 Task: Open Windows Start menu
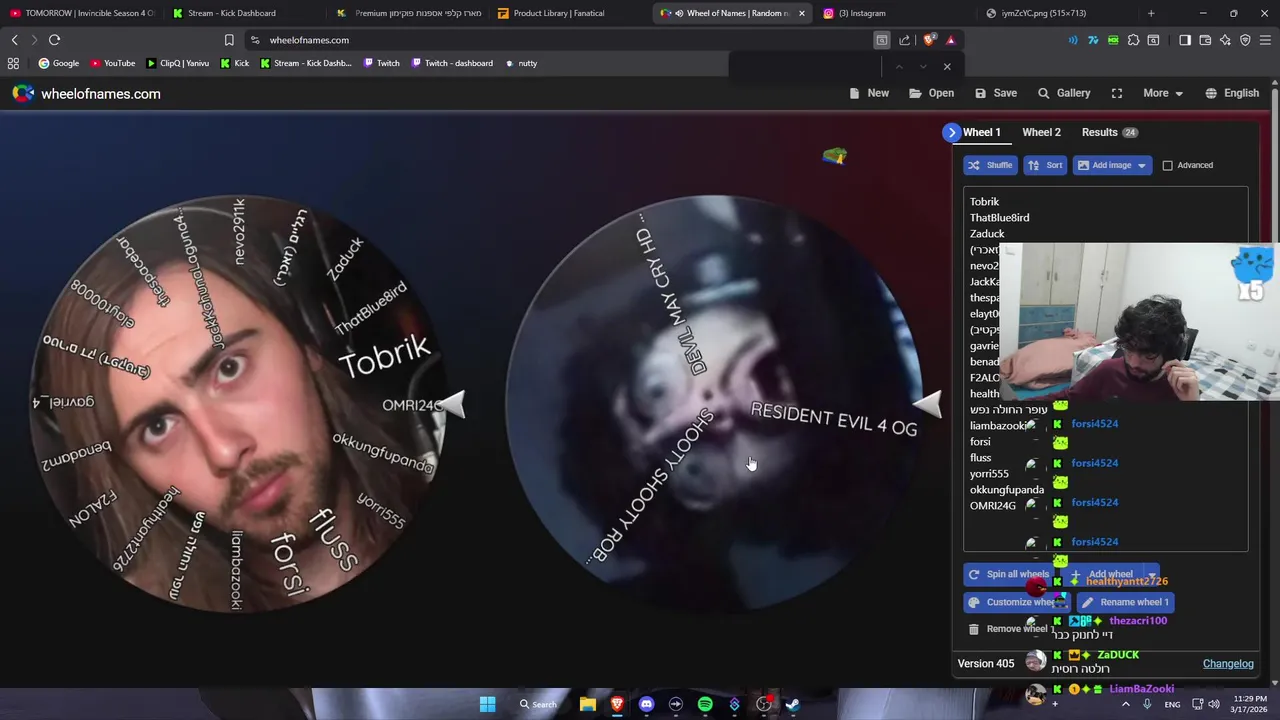pos(487,704)
